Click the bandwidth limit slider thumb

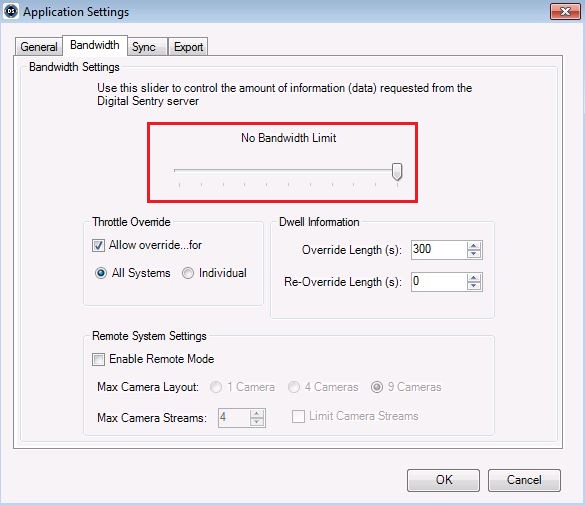click(x=397, y=171)
